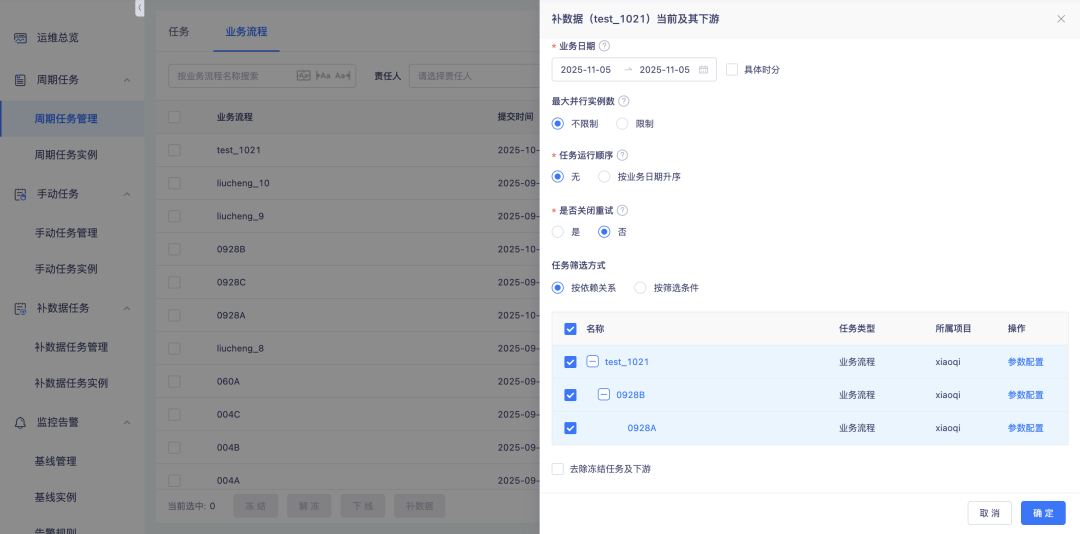Enable the 具体时分 checkbox
The width and height of the screenshot is (1080, 534).
coord(732,70)
